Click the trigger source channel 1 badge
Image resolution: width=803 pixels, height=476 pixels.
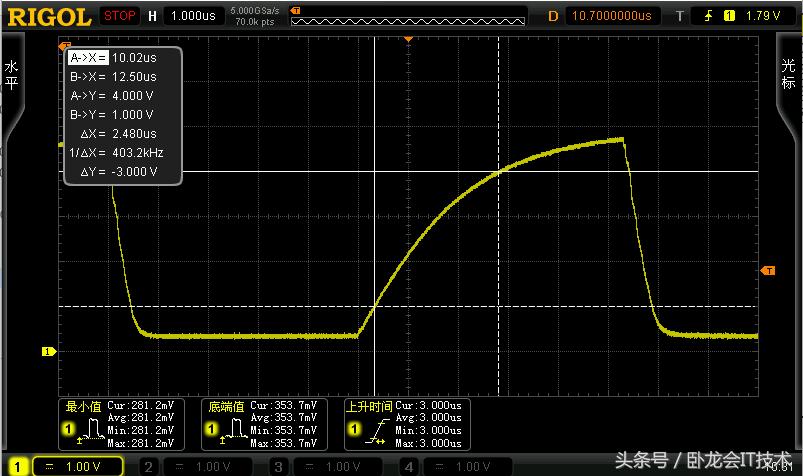729,16
